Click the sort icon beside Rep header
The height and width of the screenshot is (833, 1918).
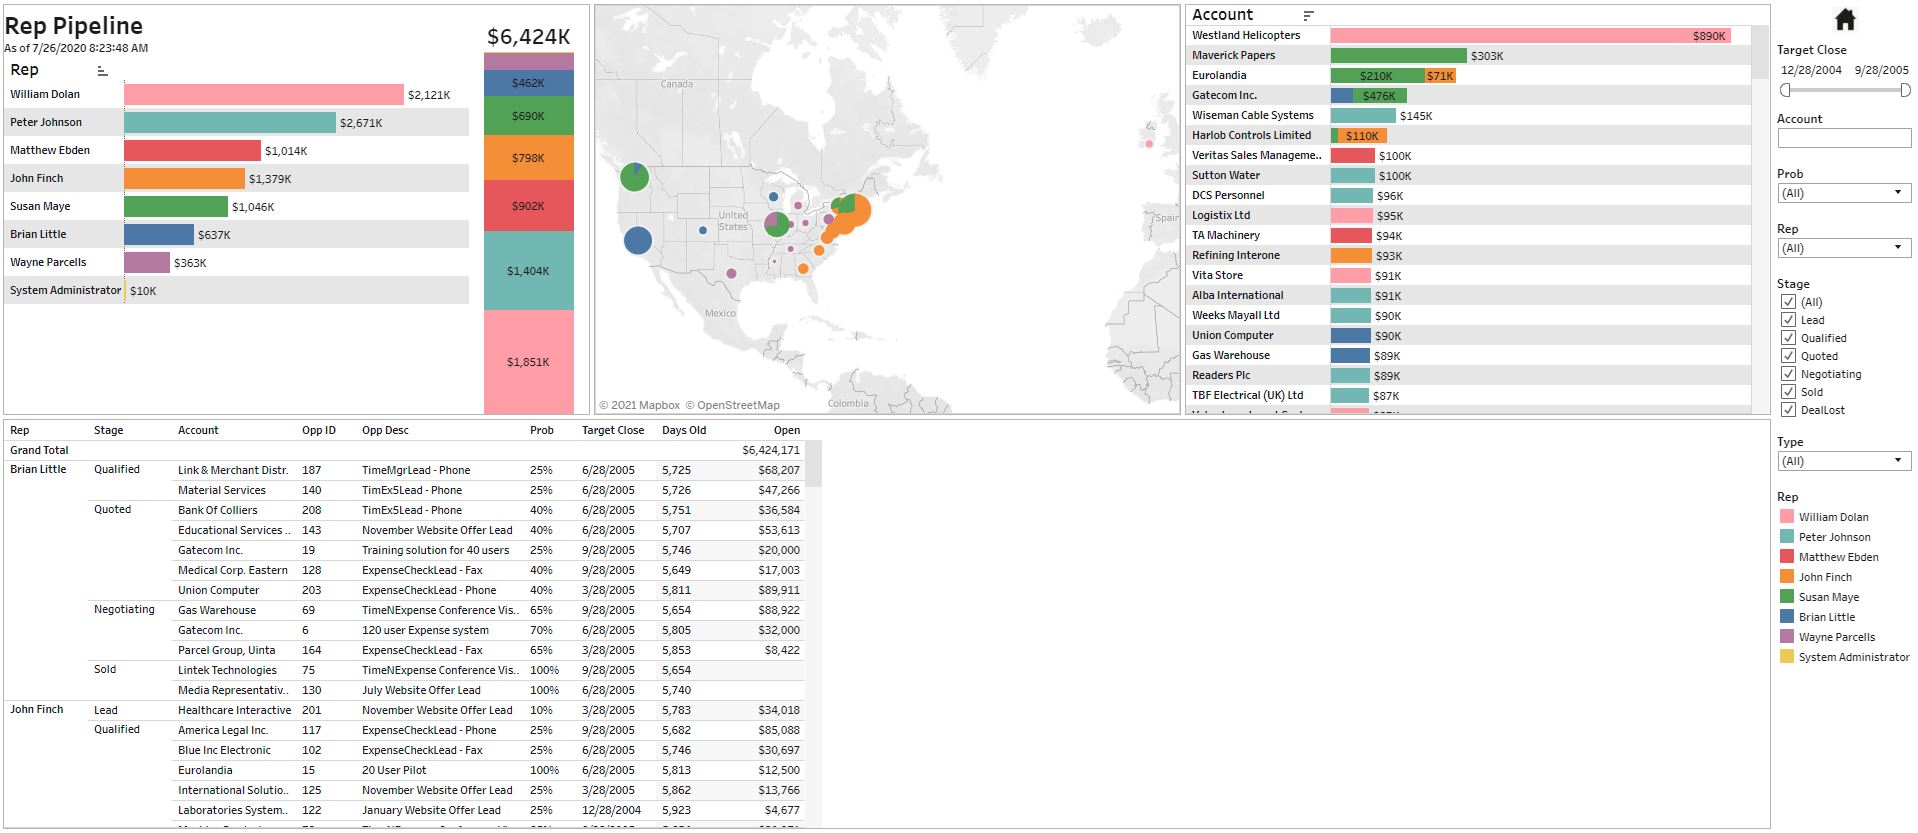pos(102,71)
